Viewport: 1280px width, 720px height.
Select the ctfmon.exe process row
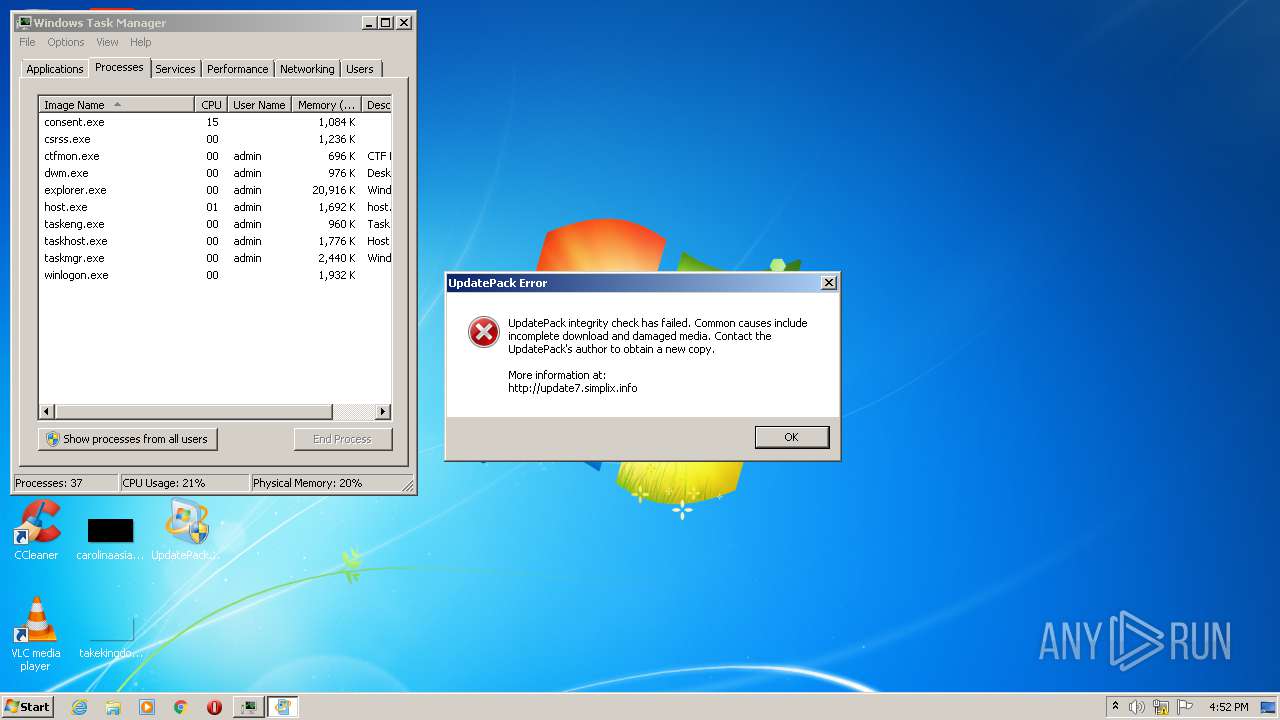click(x=215, y=156)
